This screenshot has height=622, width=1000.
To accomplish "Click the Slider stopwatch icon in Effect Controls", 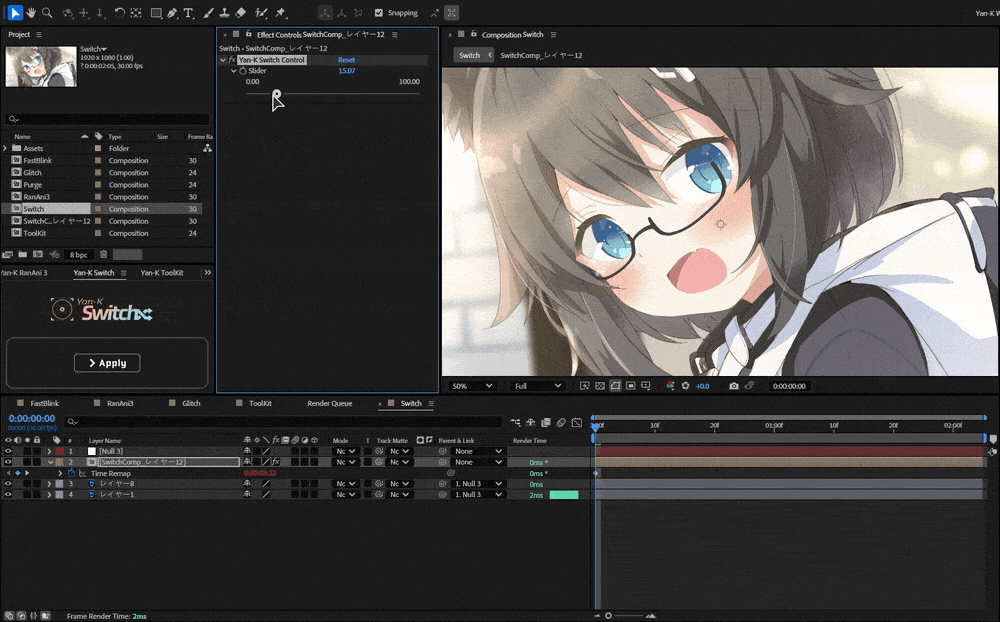I will (243, 71).
